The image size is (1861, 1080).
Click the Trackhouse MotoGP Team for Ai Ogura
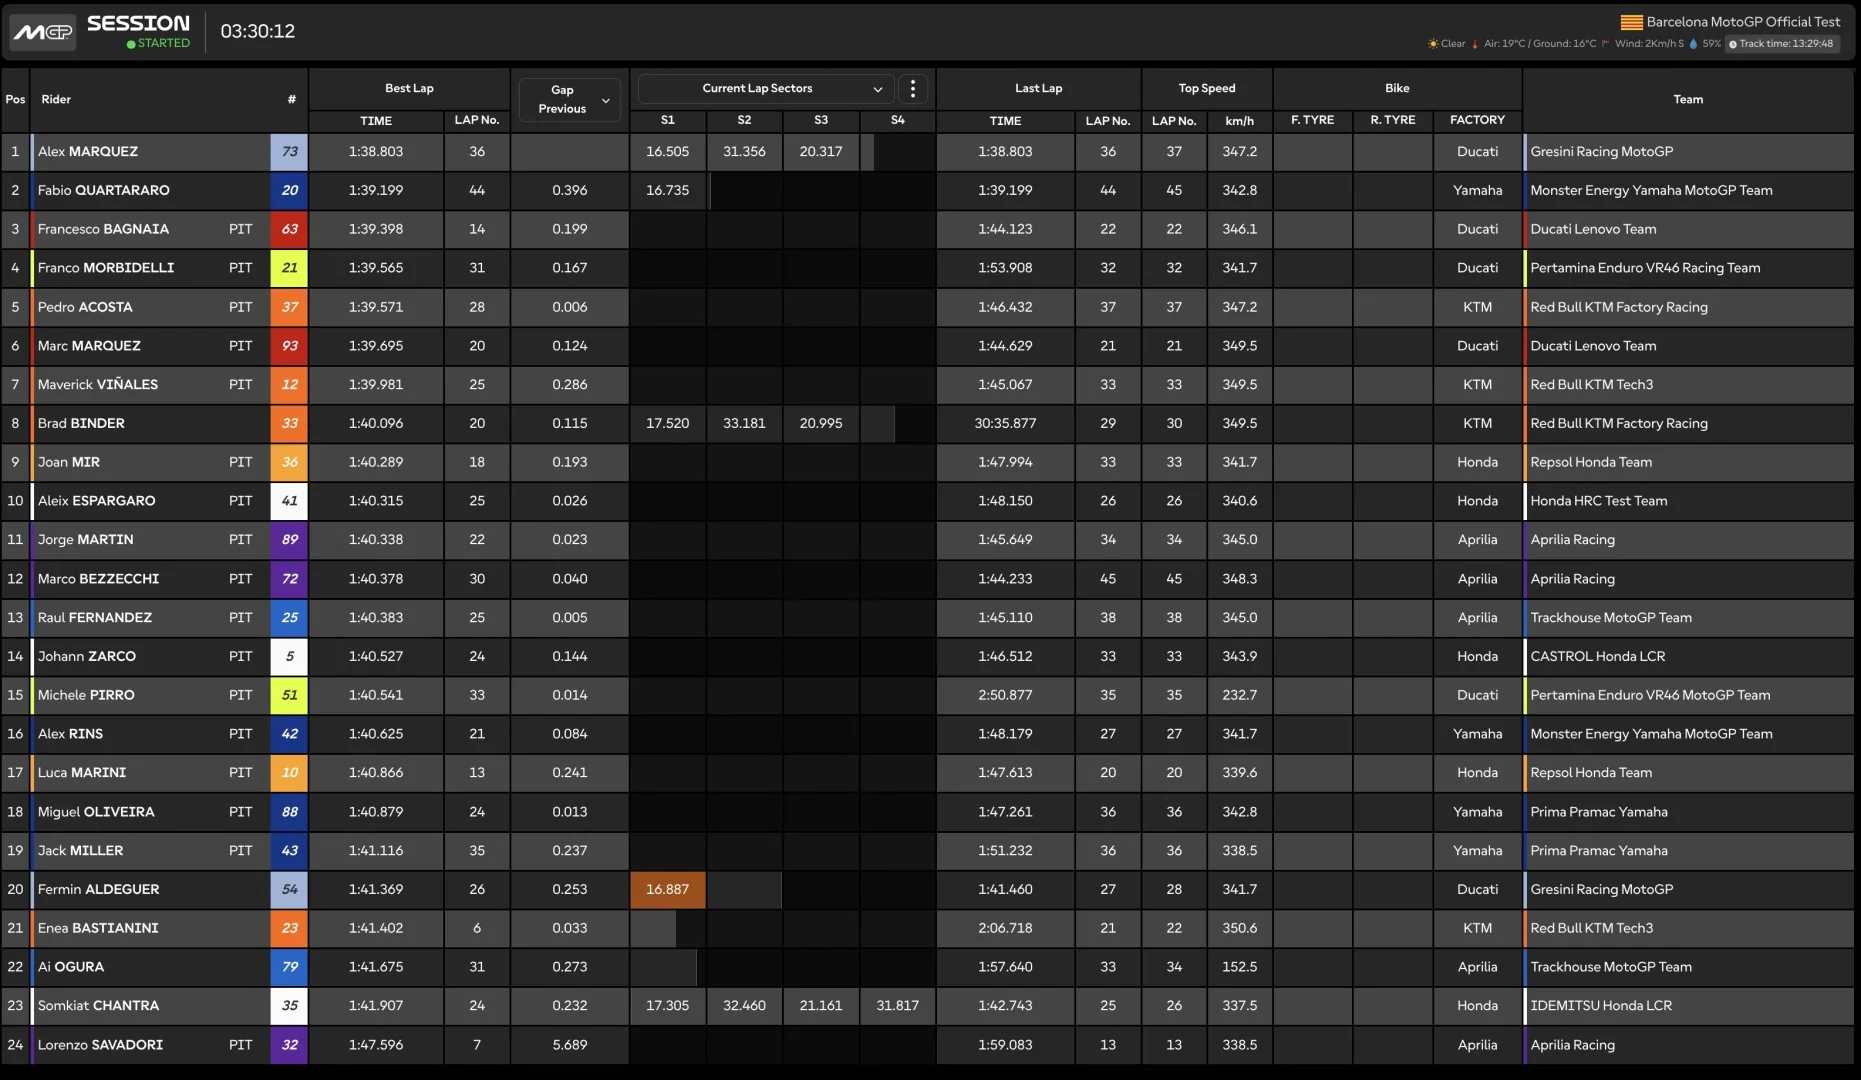(x=1610, y=967)
